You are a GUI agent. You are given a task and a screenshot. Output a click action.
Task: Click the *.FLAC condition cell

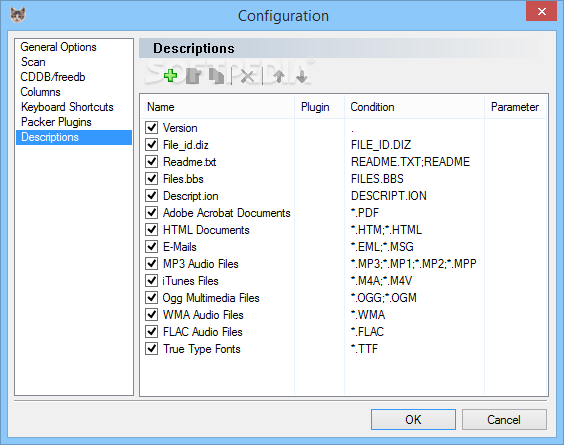[x=367, y=332]
